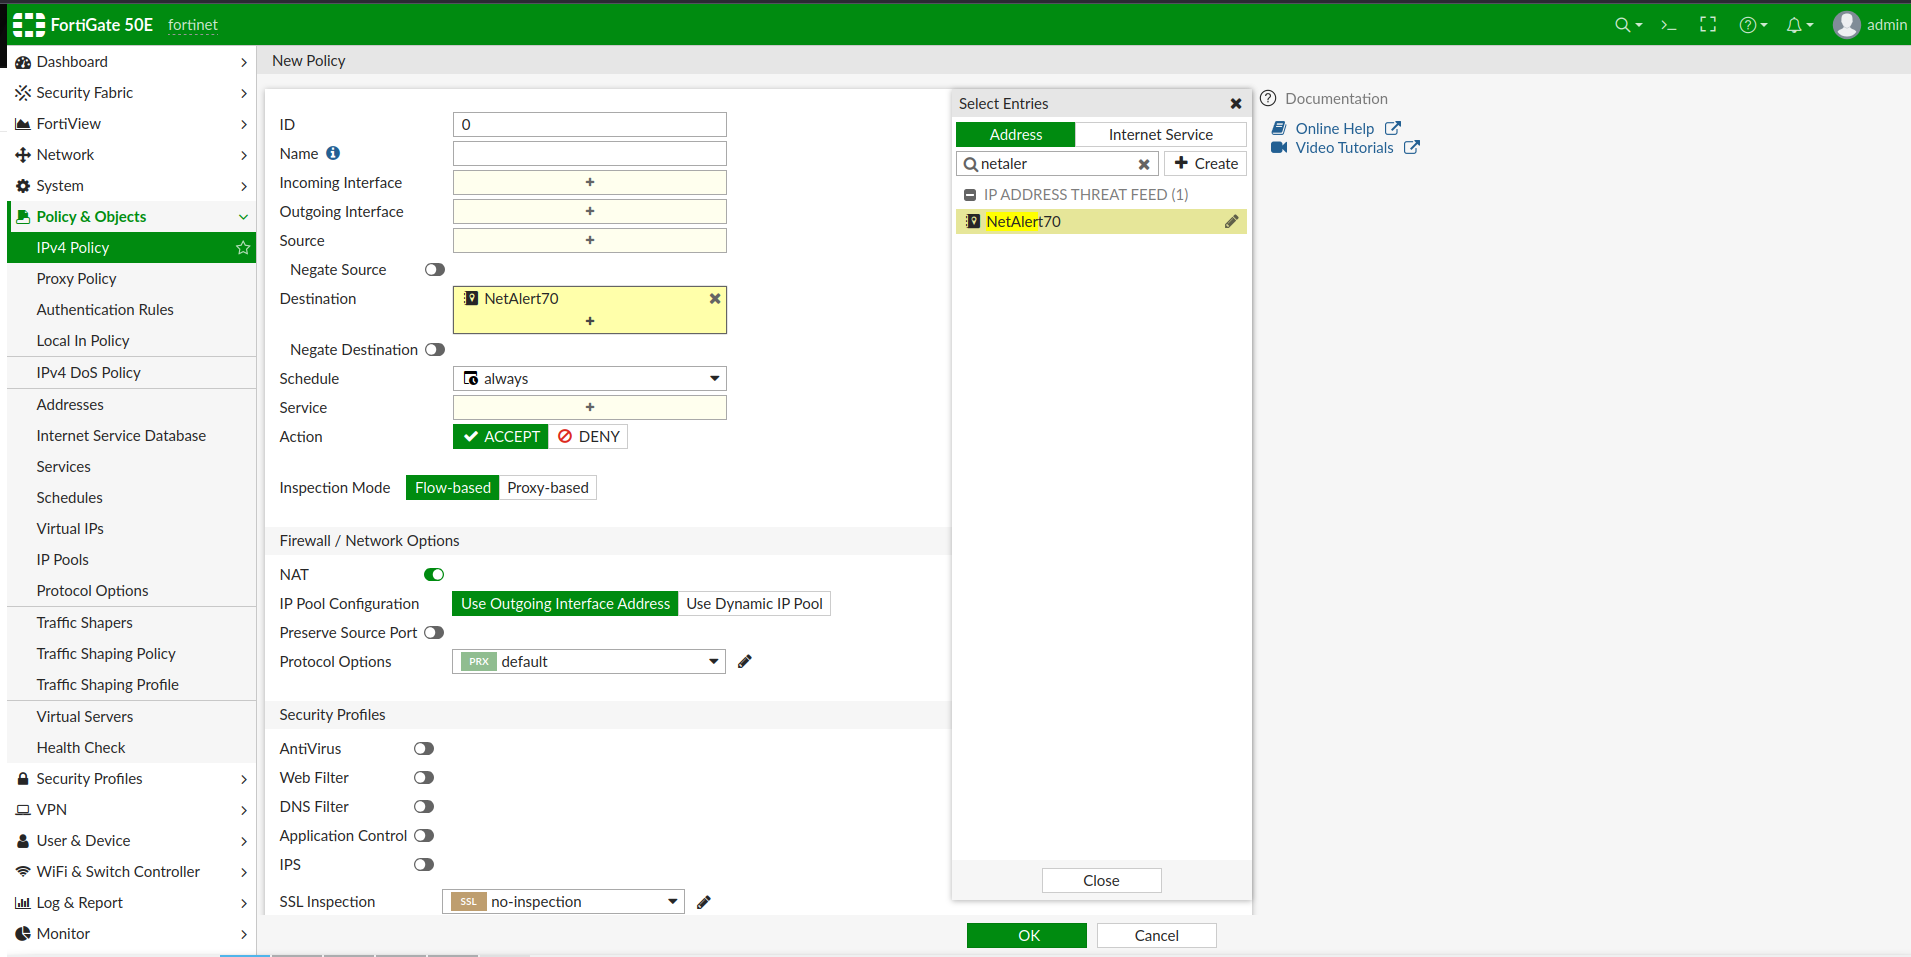Enable IPS security profile
The height and width of the screenshot is (957, 1911).
[x=424, y=865]
